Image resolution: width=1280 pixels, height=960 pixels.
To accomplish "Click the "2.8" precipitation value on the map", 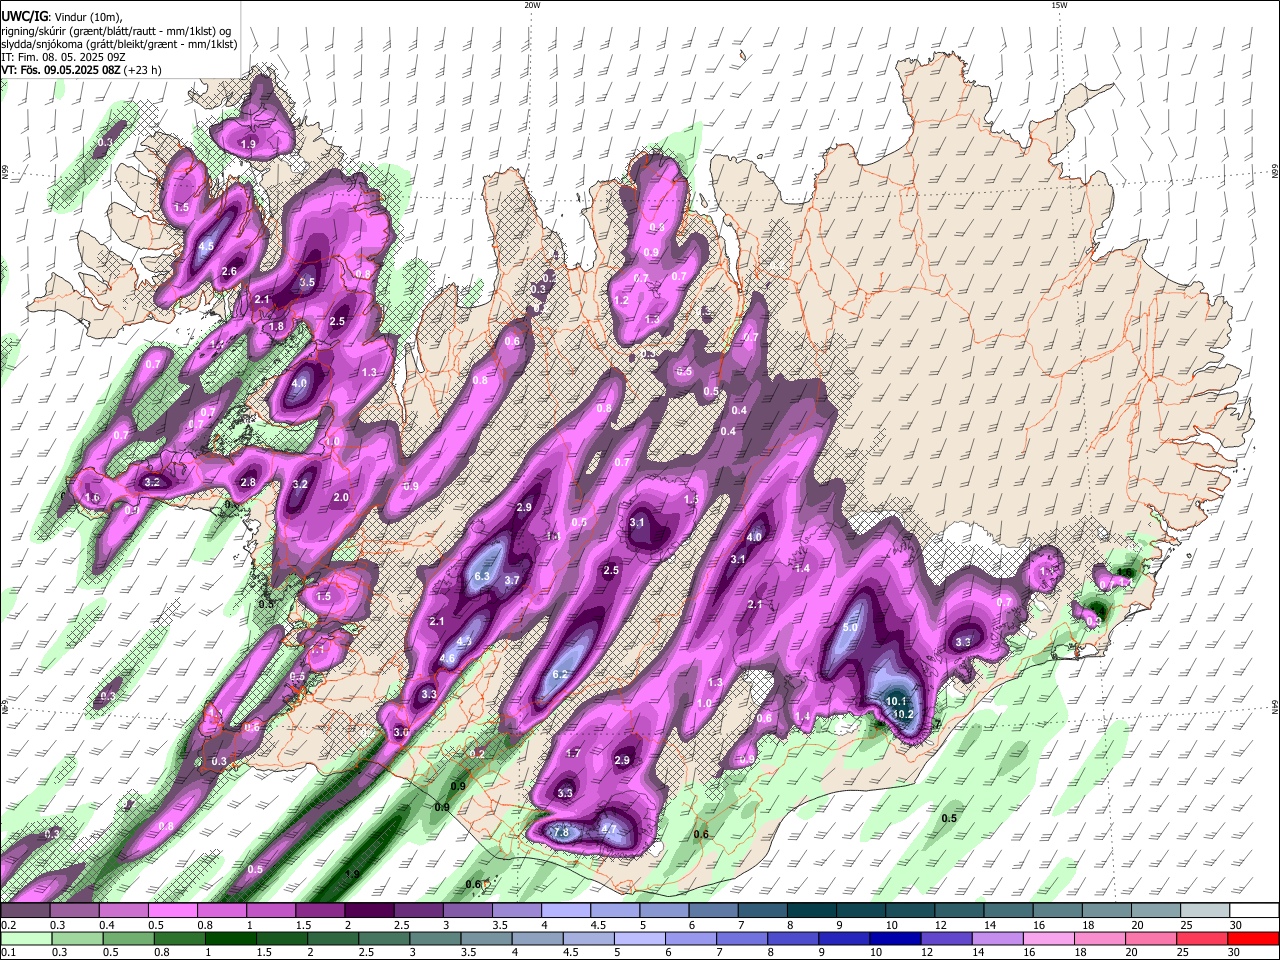I will click(248, 483).
